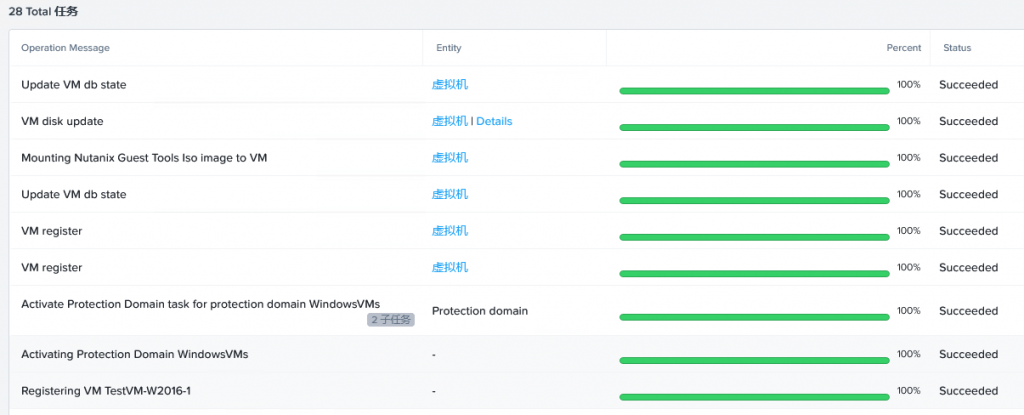Click the Percent column header
The image size is (1024, 415).
(x=904, y=48)
